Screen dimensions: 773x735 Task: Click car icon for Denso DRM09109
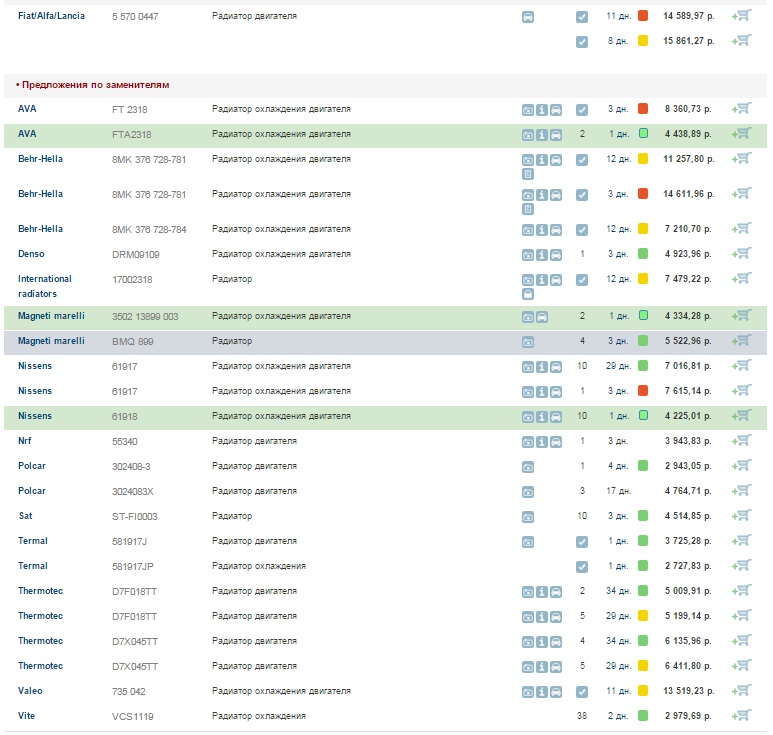coord(556,255)
